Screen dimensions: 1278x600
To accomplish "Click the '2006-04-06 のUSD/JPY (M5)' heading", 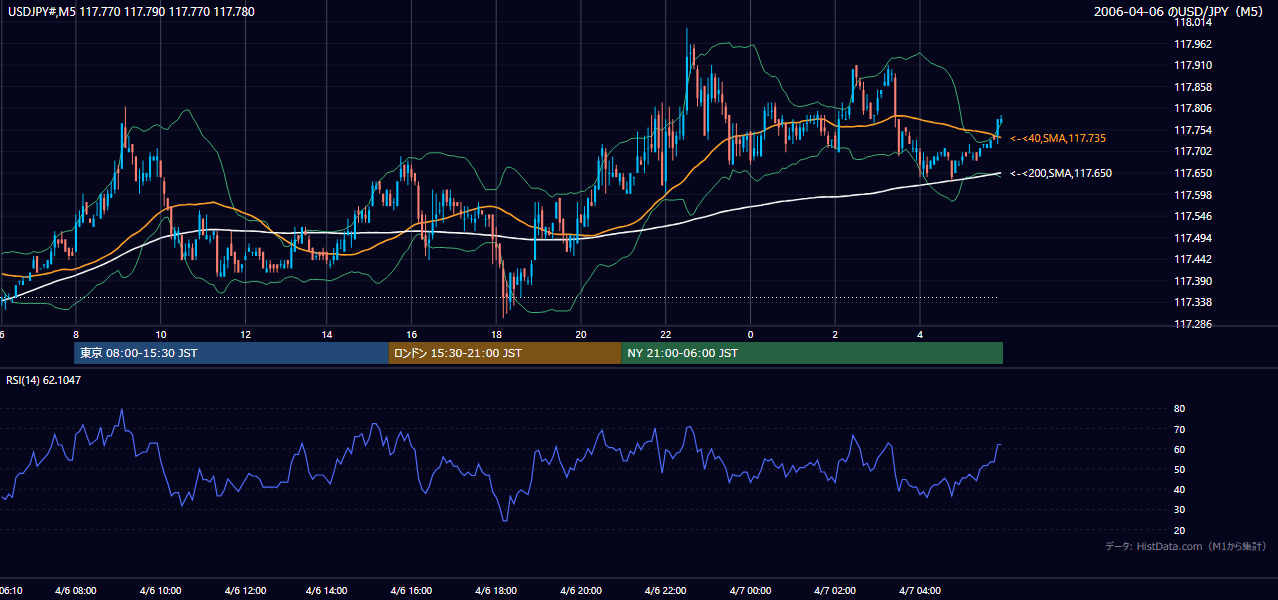I will pos(1180,12).
